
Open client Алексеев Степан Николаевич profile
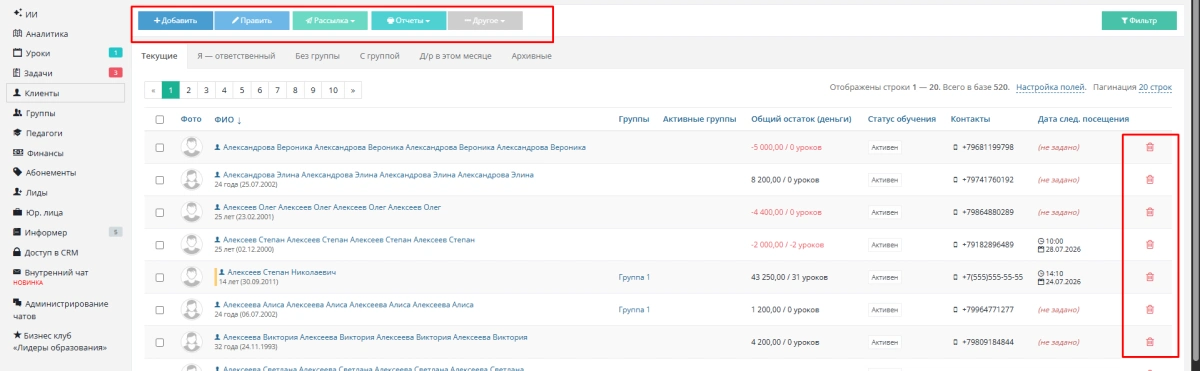pyautogui.click(x=281, y=272)
